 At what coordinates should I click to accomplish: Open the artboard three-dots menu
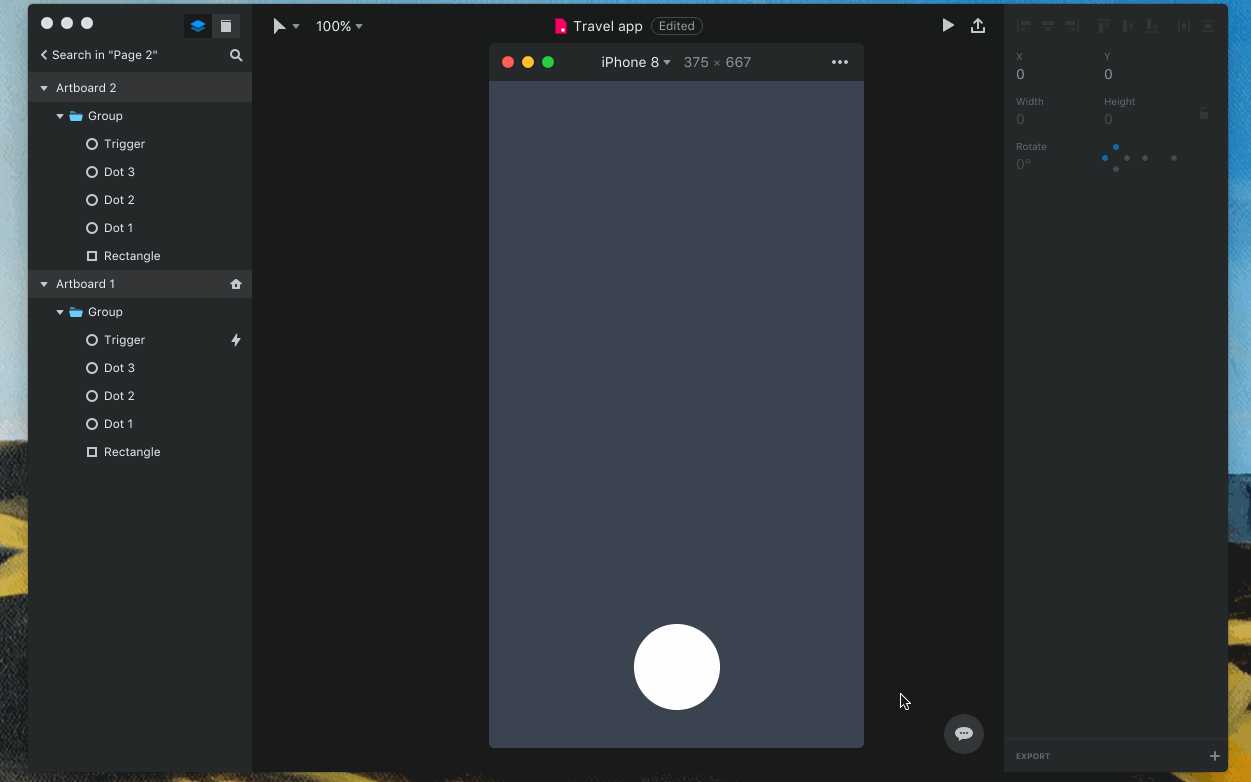pyautogui.click(x=840, y=62)
